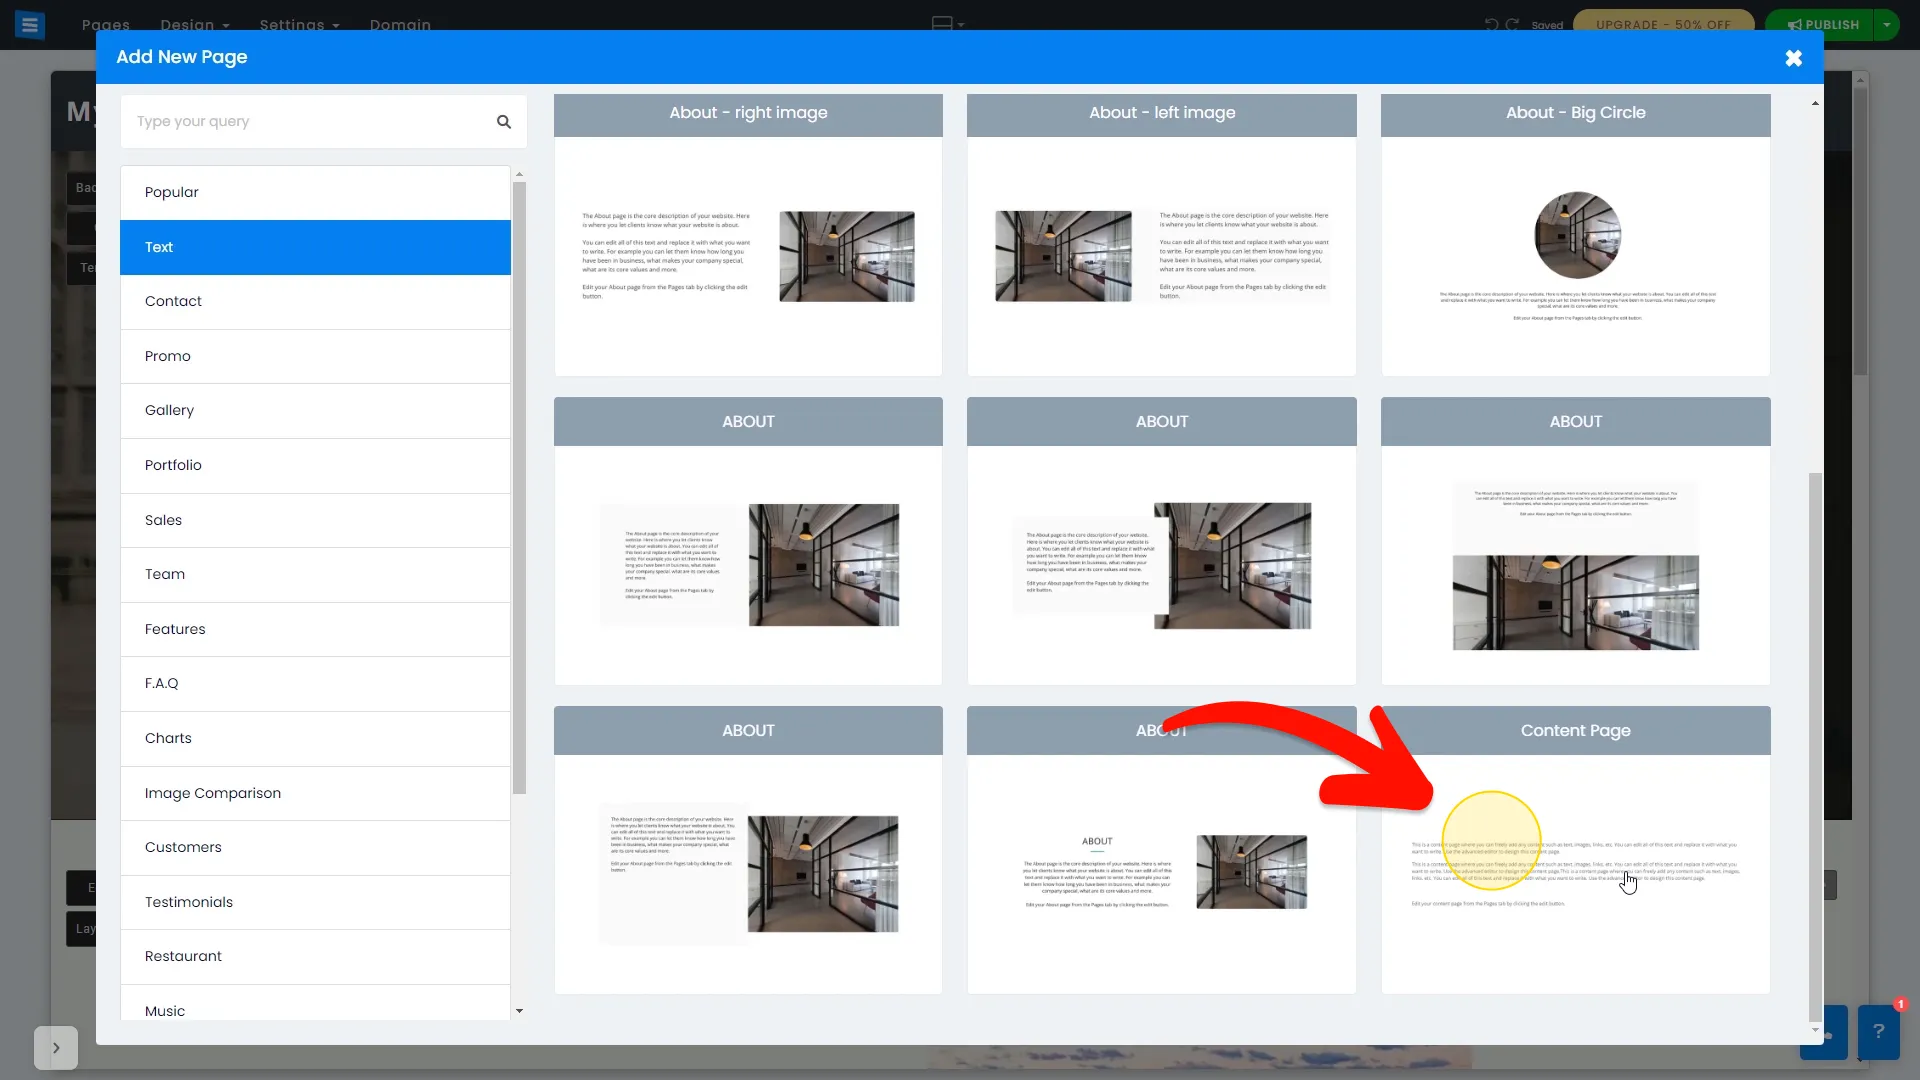Click the category list scroll up arrow
The image size is (1920, 1080).
tap(519, 174)
